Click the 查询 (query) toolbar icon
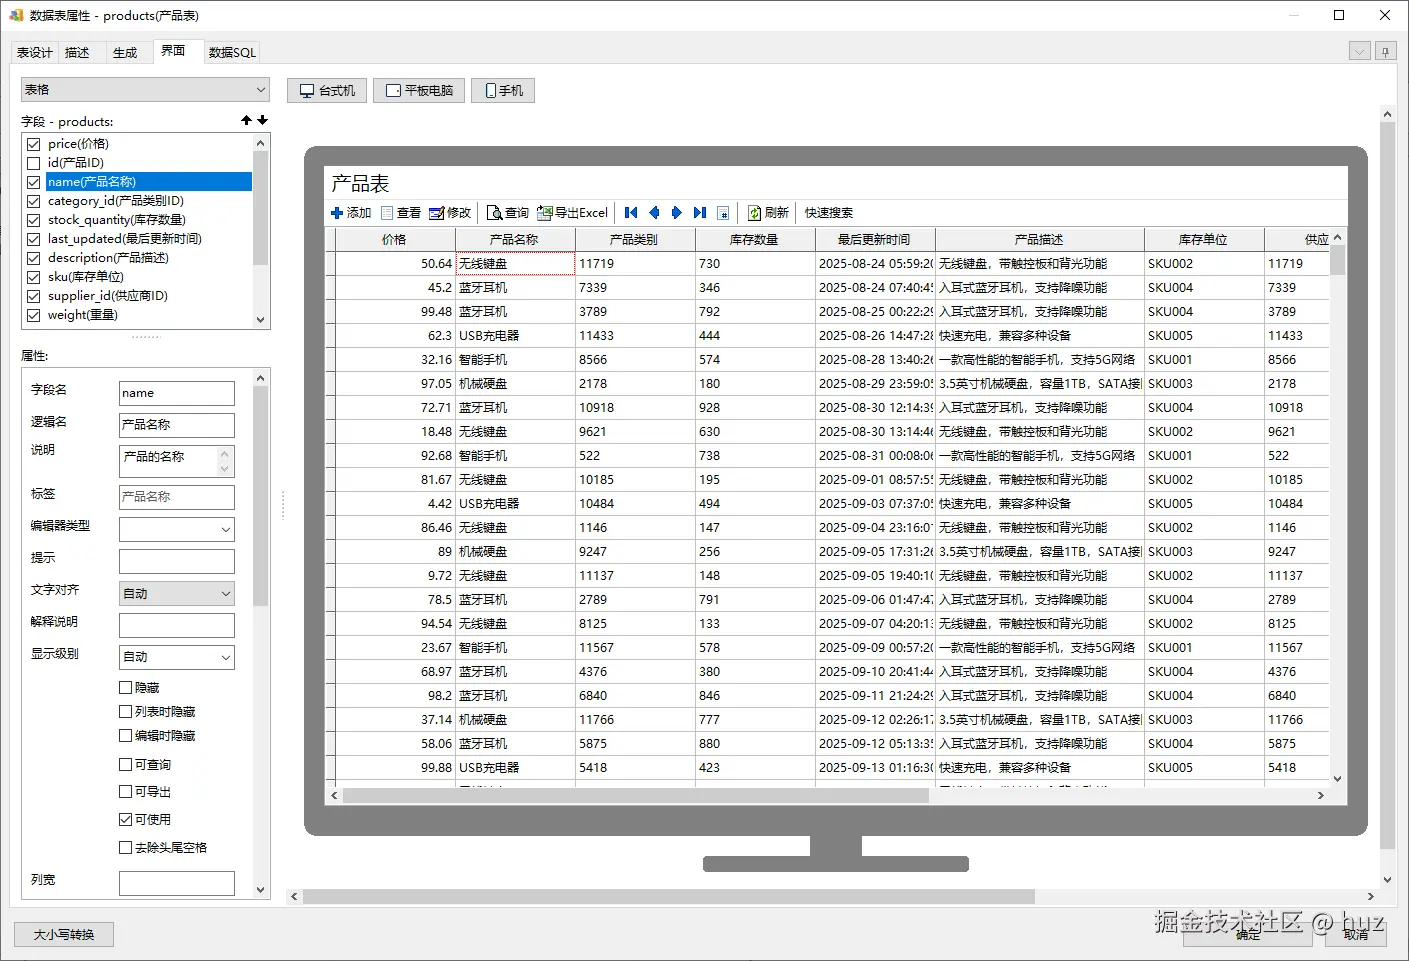The image size is (1409, 961). pos(494,213)
